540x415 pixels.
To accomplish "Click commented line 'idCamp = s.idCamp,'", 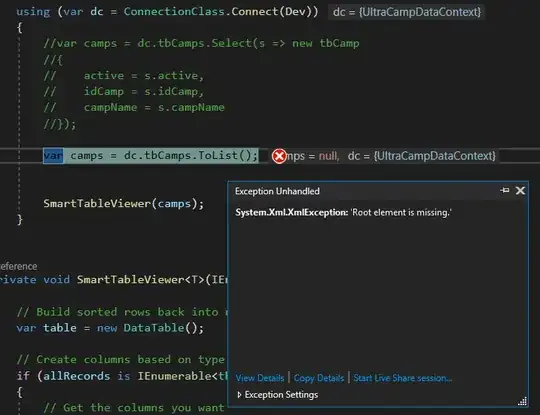I will tap(144, 92).
